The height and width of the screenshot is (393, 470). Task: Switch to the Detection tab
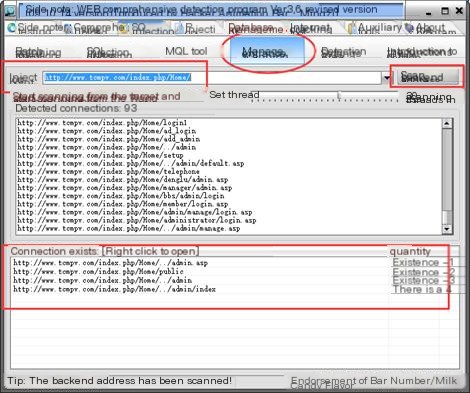coord(343,52)
